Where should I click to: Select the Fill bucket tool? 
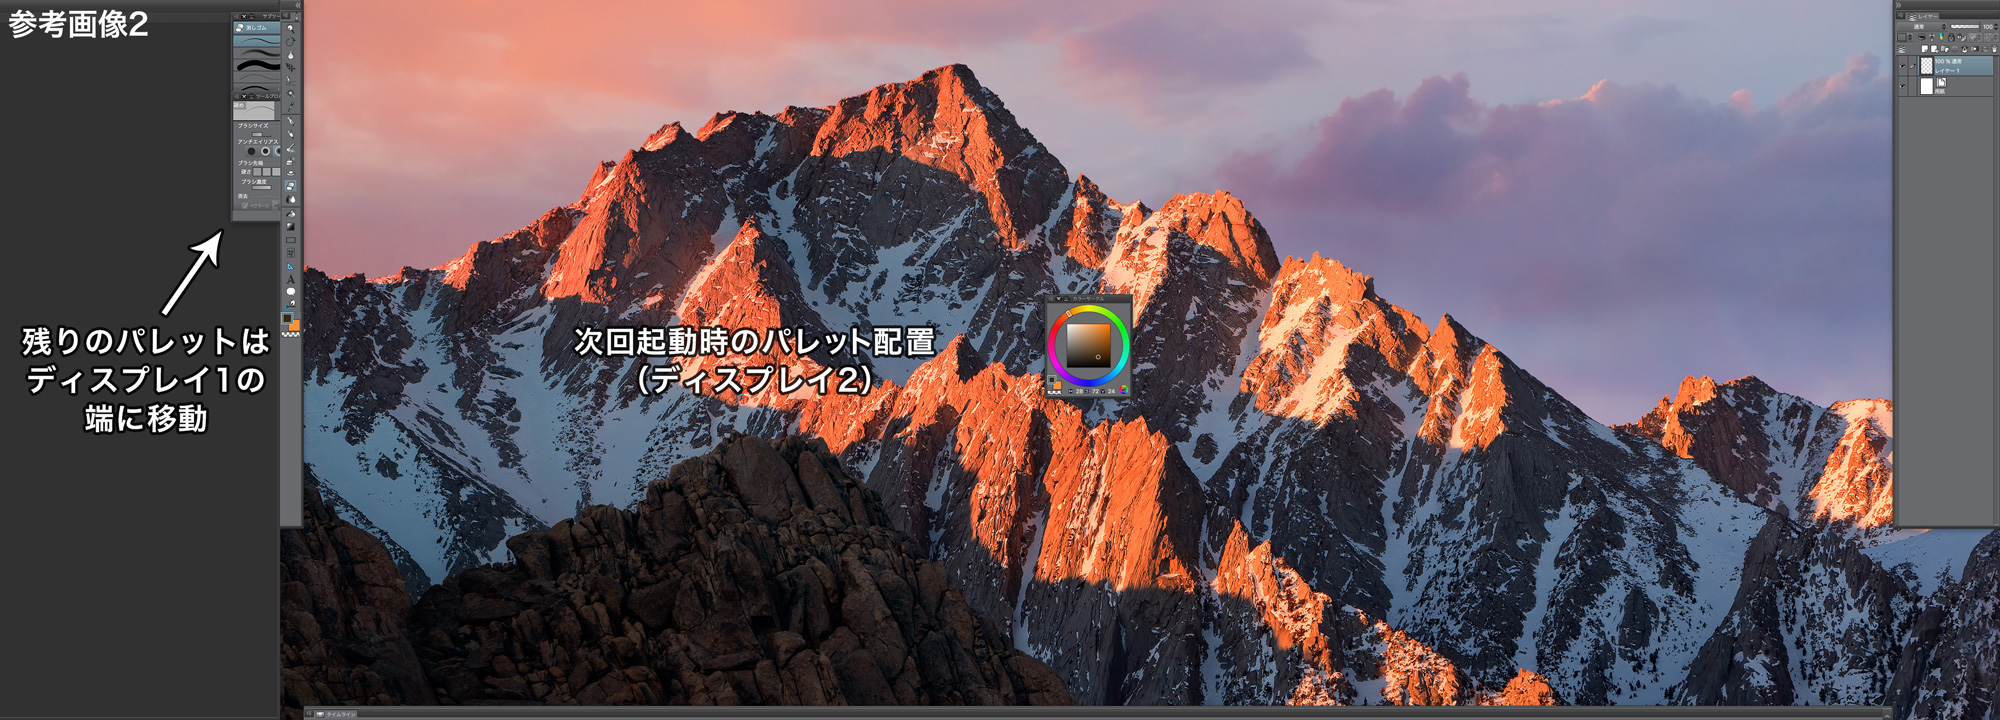coord(291,213)
